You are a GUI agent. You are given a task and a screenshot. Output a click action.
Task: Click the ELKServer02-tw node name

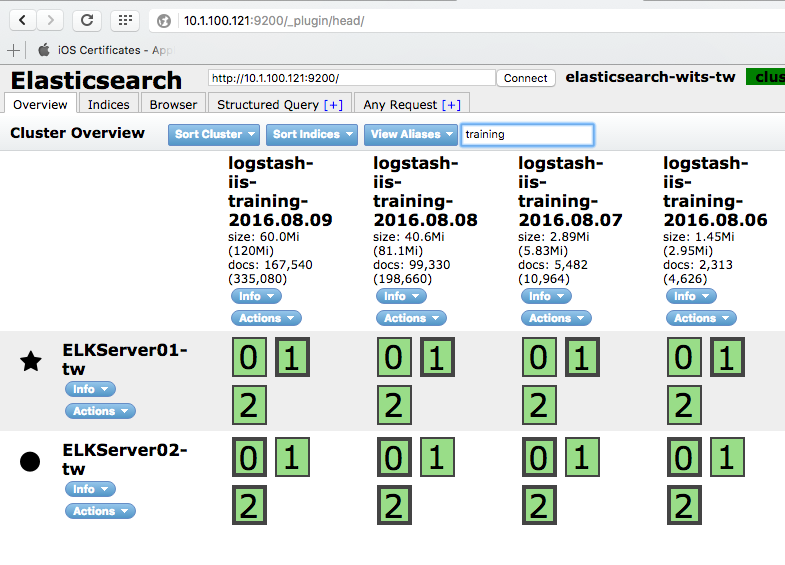[x=125, y=459]
